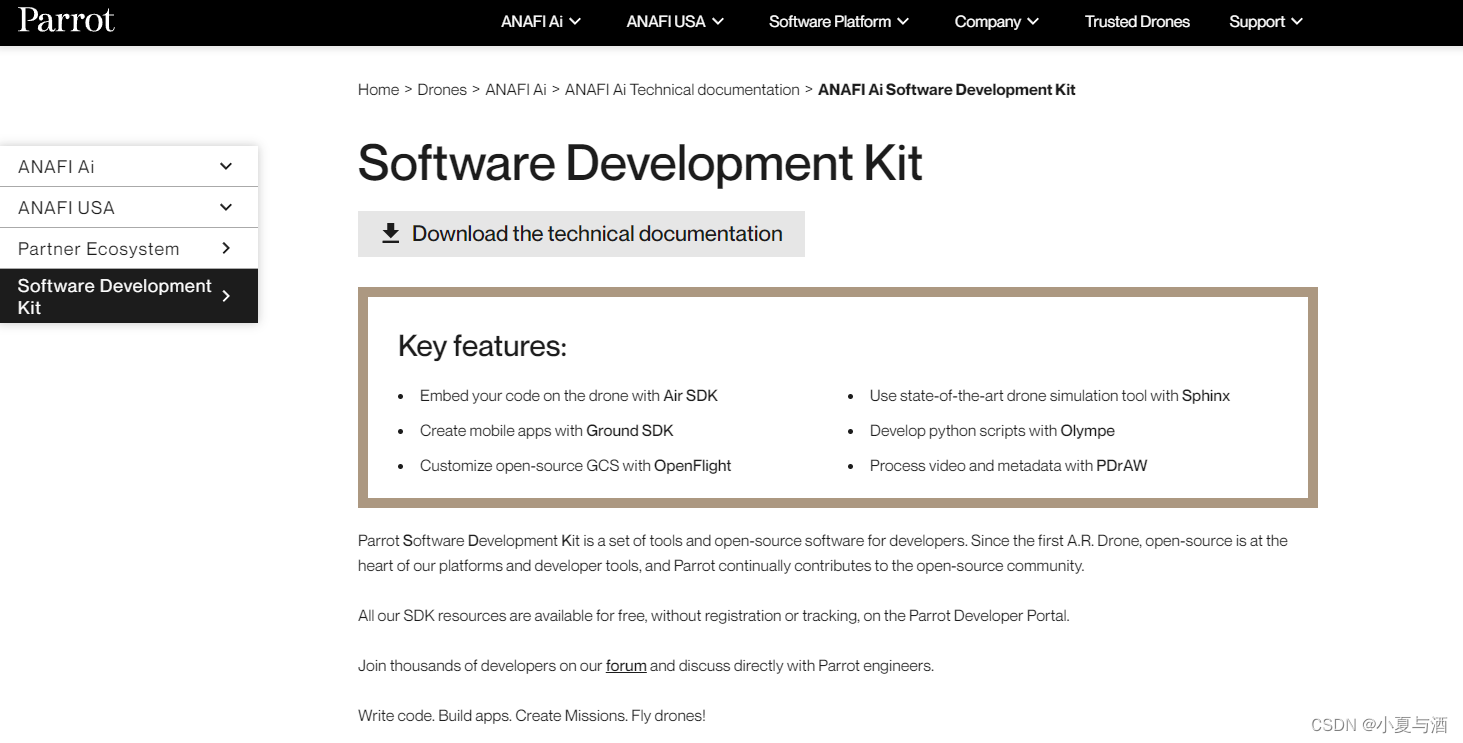Click the Key features heading
Screen dimensions: 1463x743
click(x=482, y=346)
